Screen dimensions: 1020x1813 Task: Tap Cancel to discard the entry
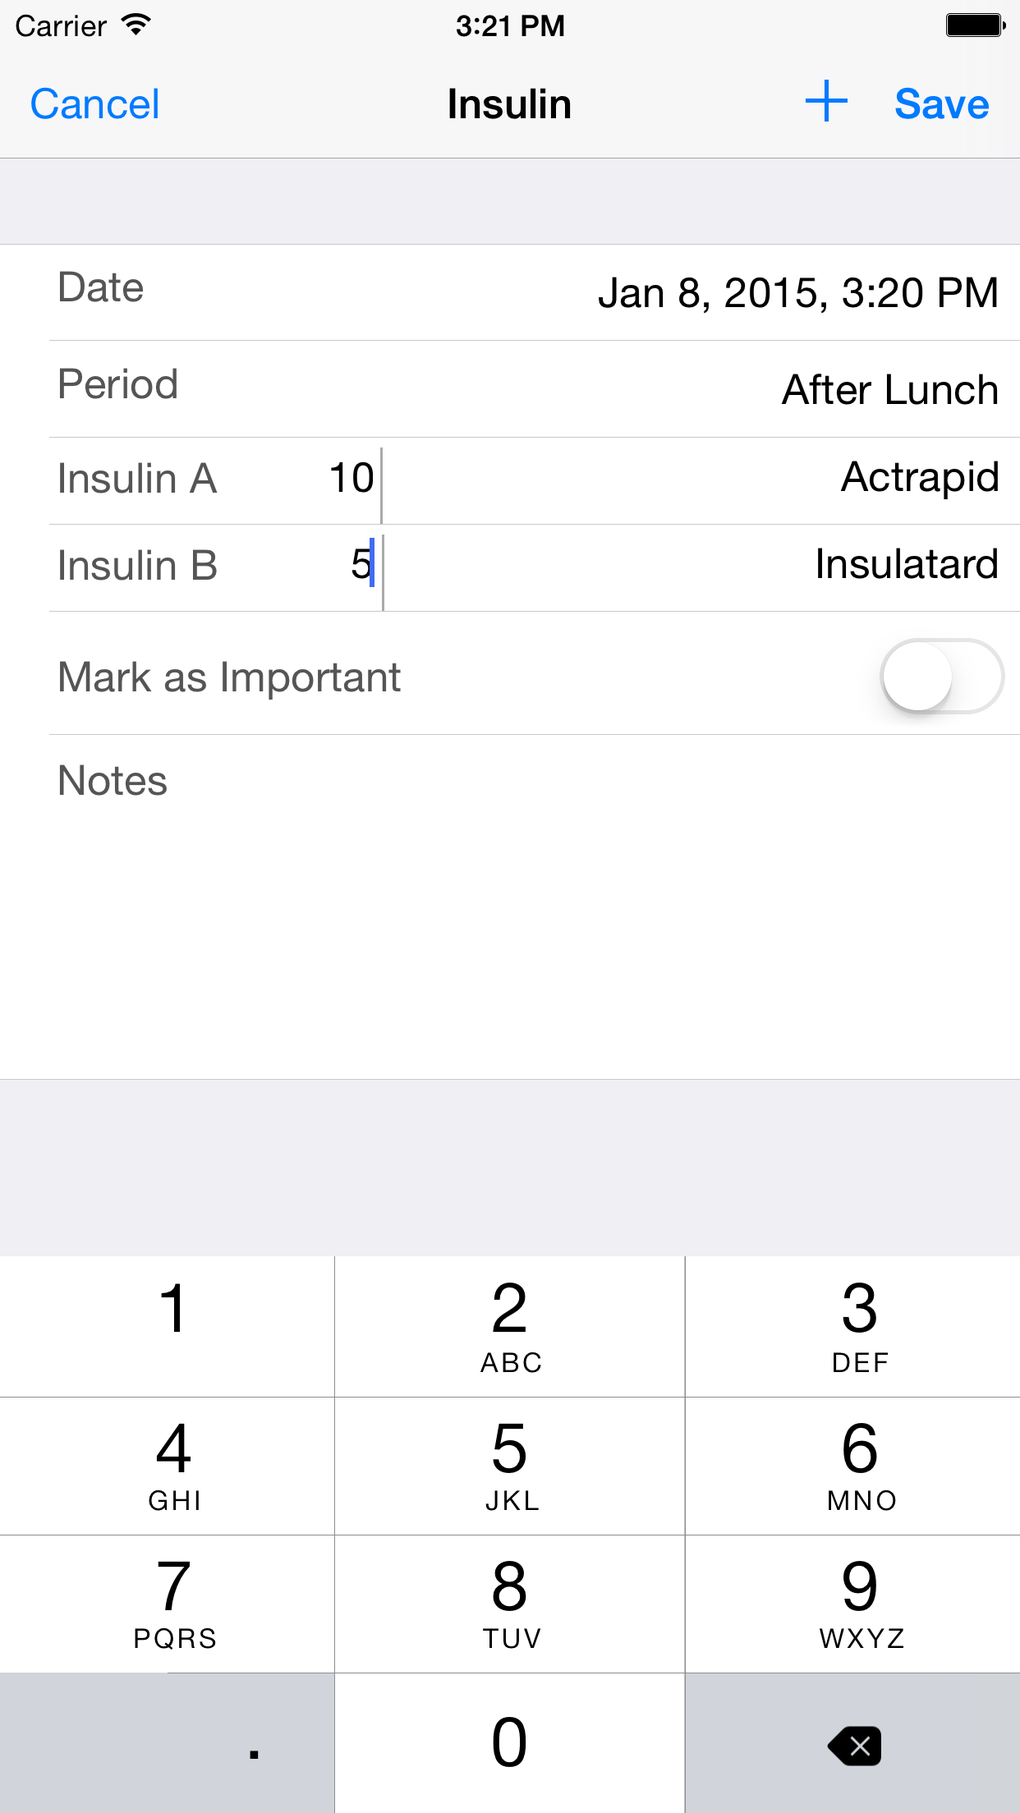pos(95,104)
